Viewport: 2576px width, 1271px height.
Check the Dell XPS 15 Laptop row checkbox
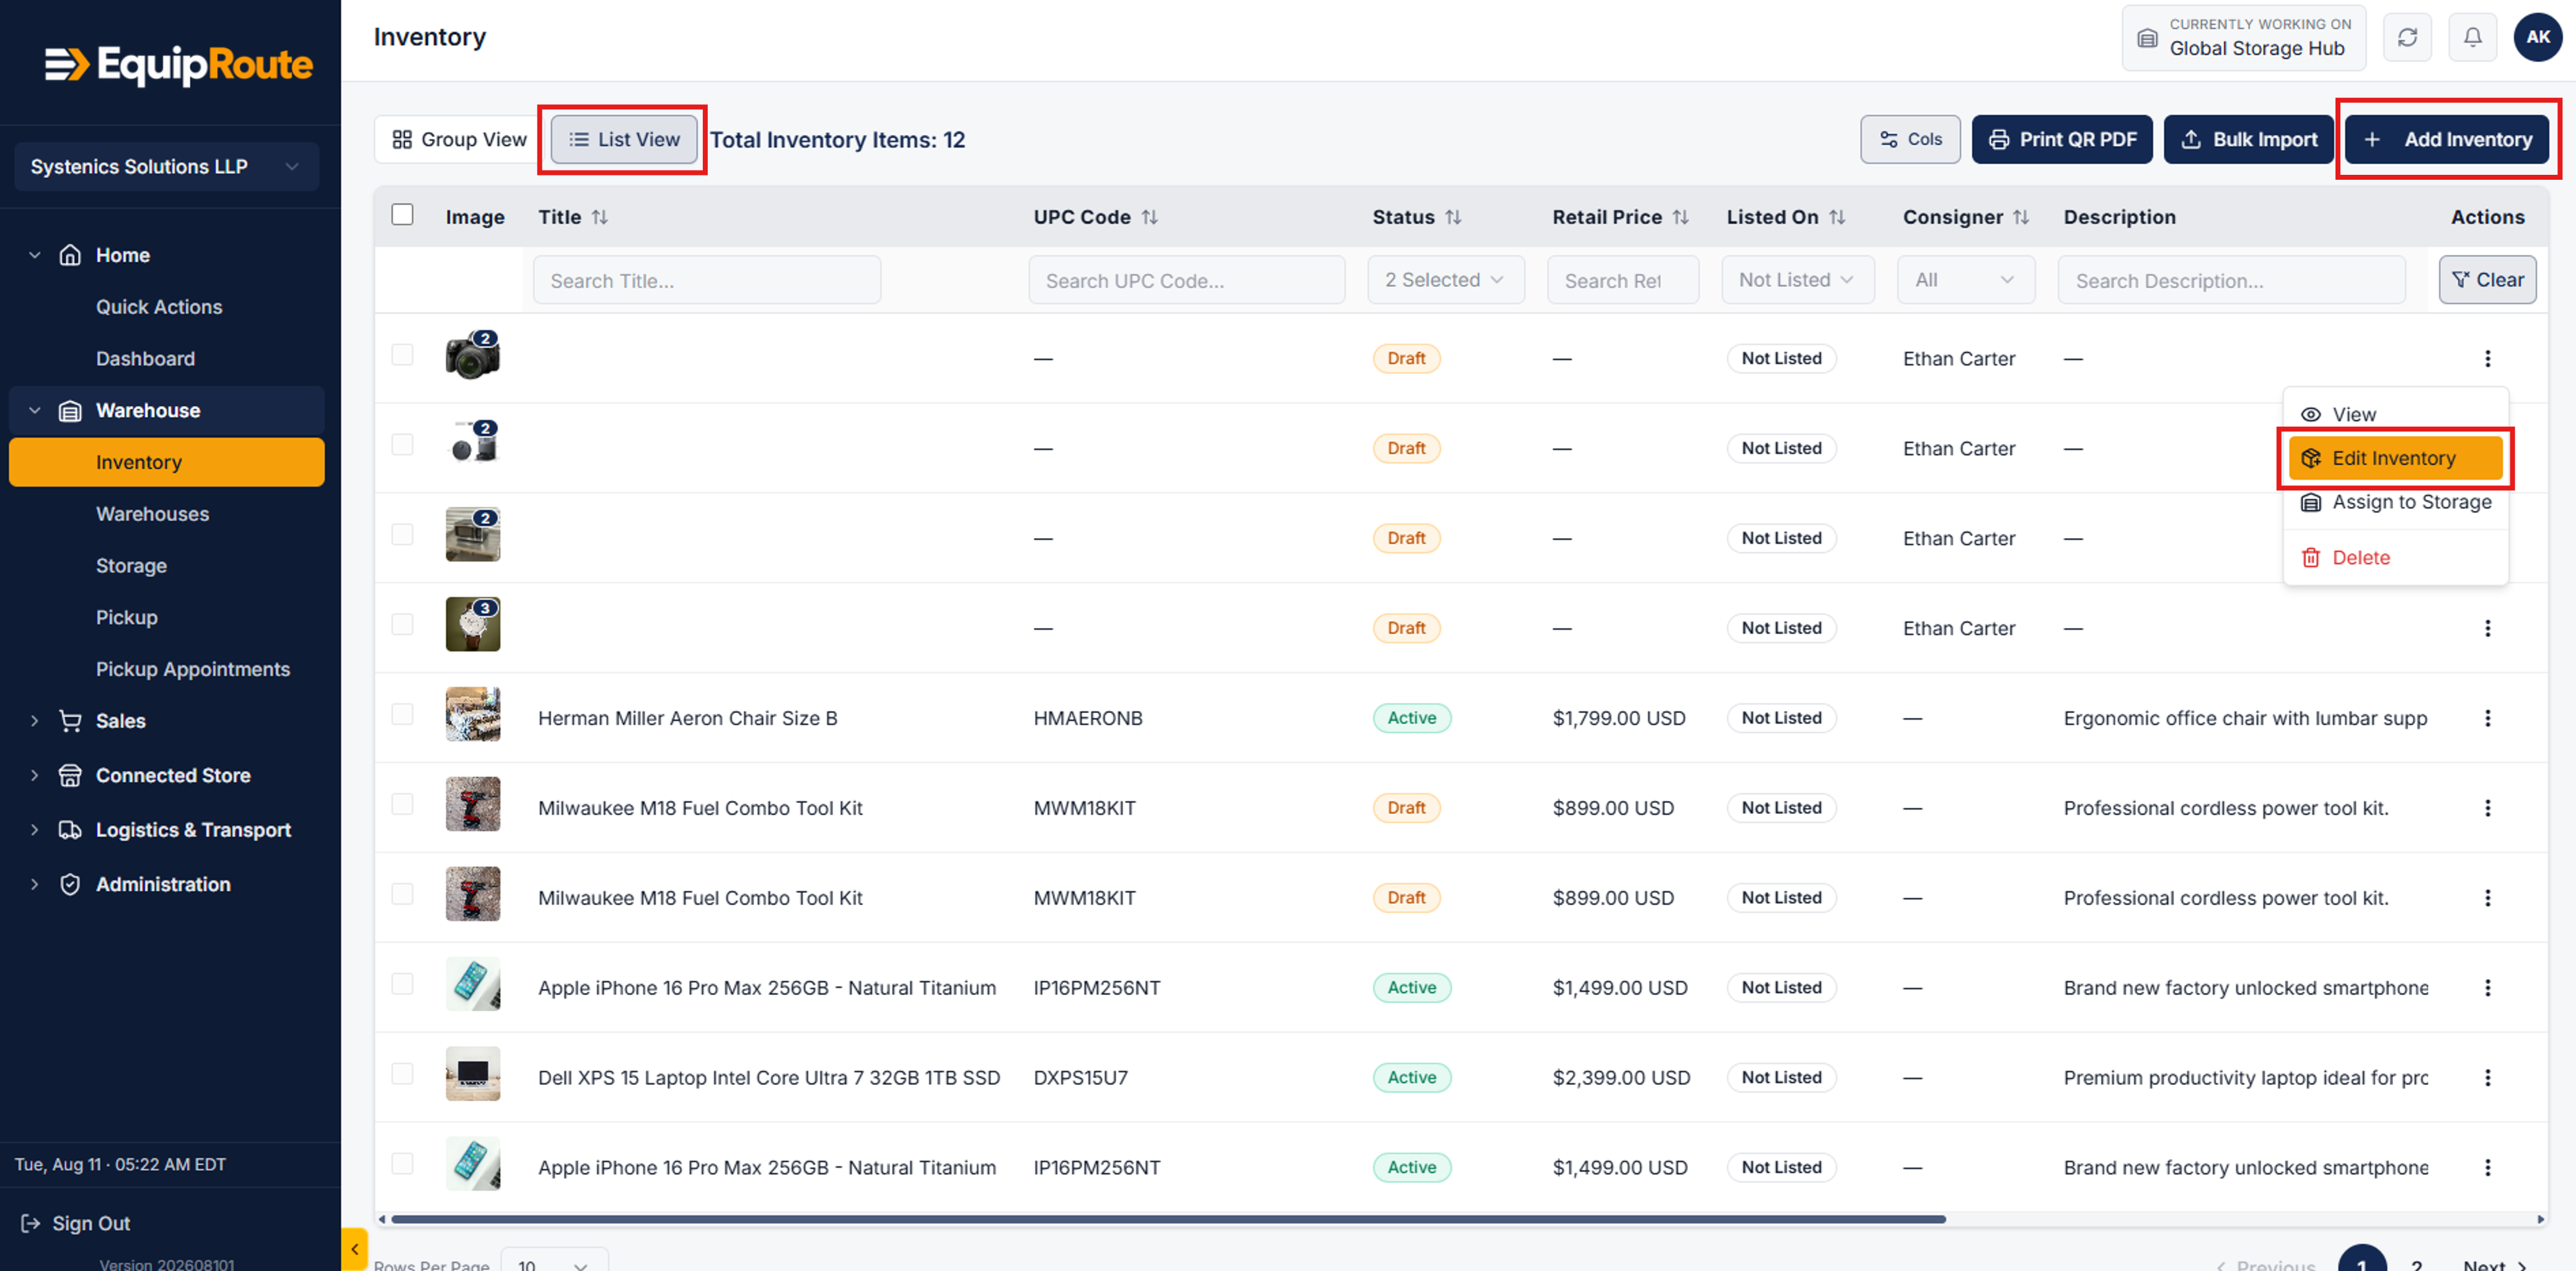pyautogui.click(x=402, y=1073)
